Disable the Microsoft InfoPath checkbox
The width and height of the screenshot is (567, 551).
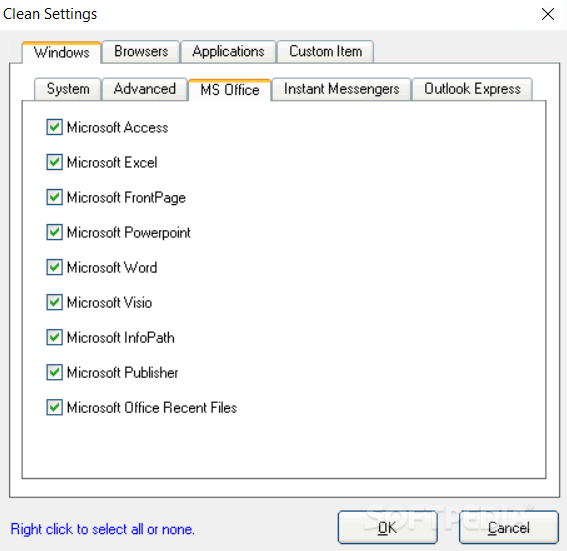point(54,337)
